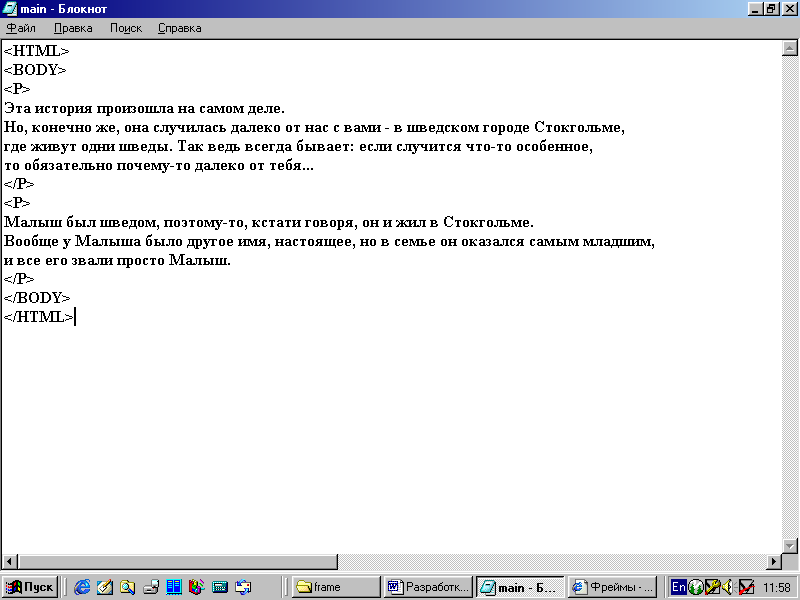This screenshot has width=800, height=600.
Task: Open the Правка menu
Action: tap(73, 28)
